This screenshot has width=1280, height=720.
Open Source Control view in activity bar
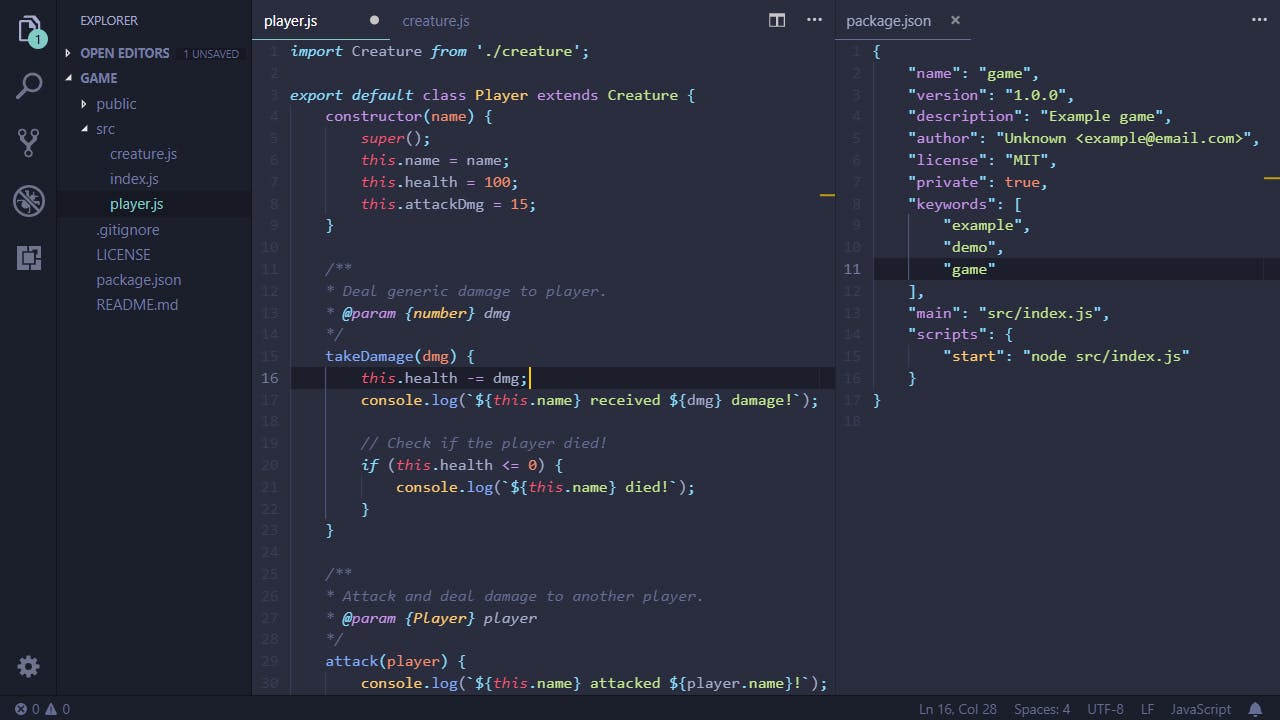(29, 143)
